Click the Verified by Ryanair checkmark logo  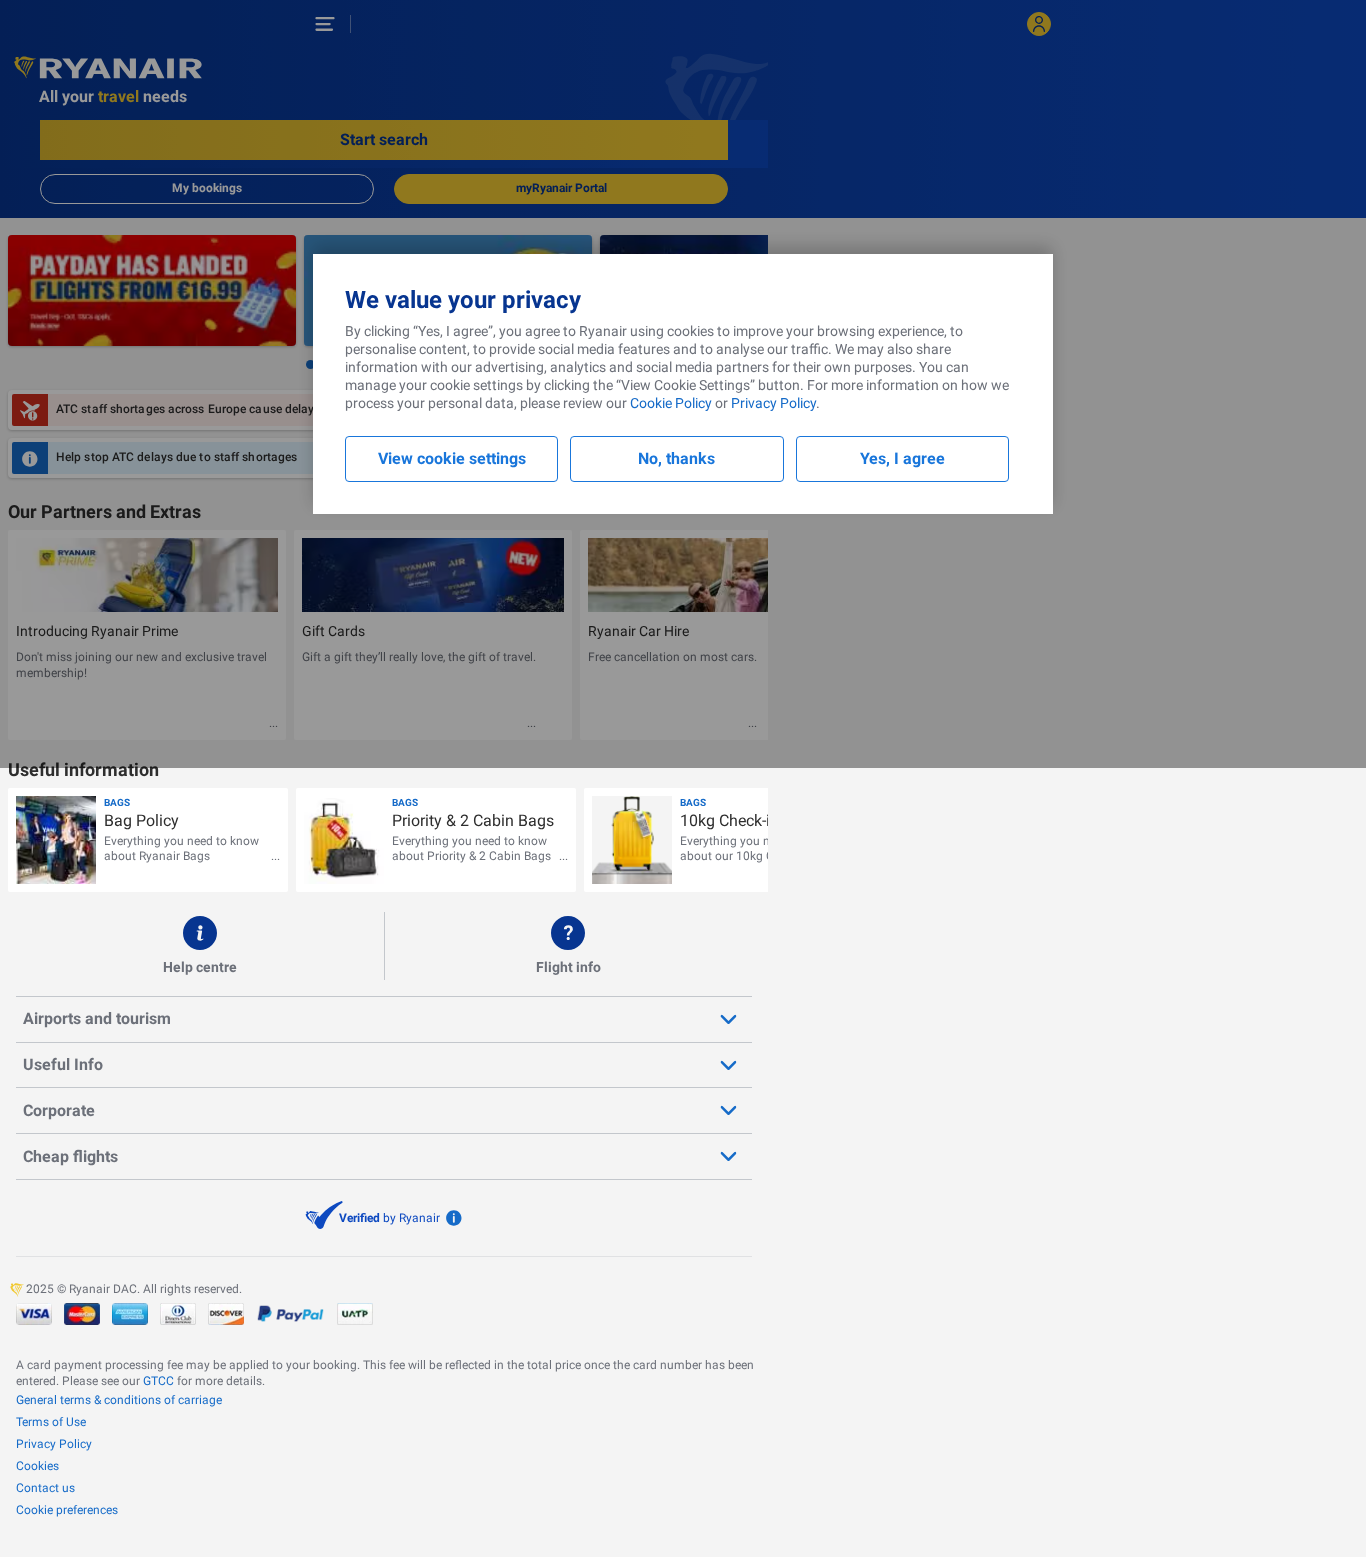tap(324, 1215)
